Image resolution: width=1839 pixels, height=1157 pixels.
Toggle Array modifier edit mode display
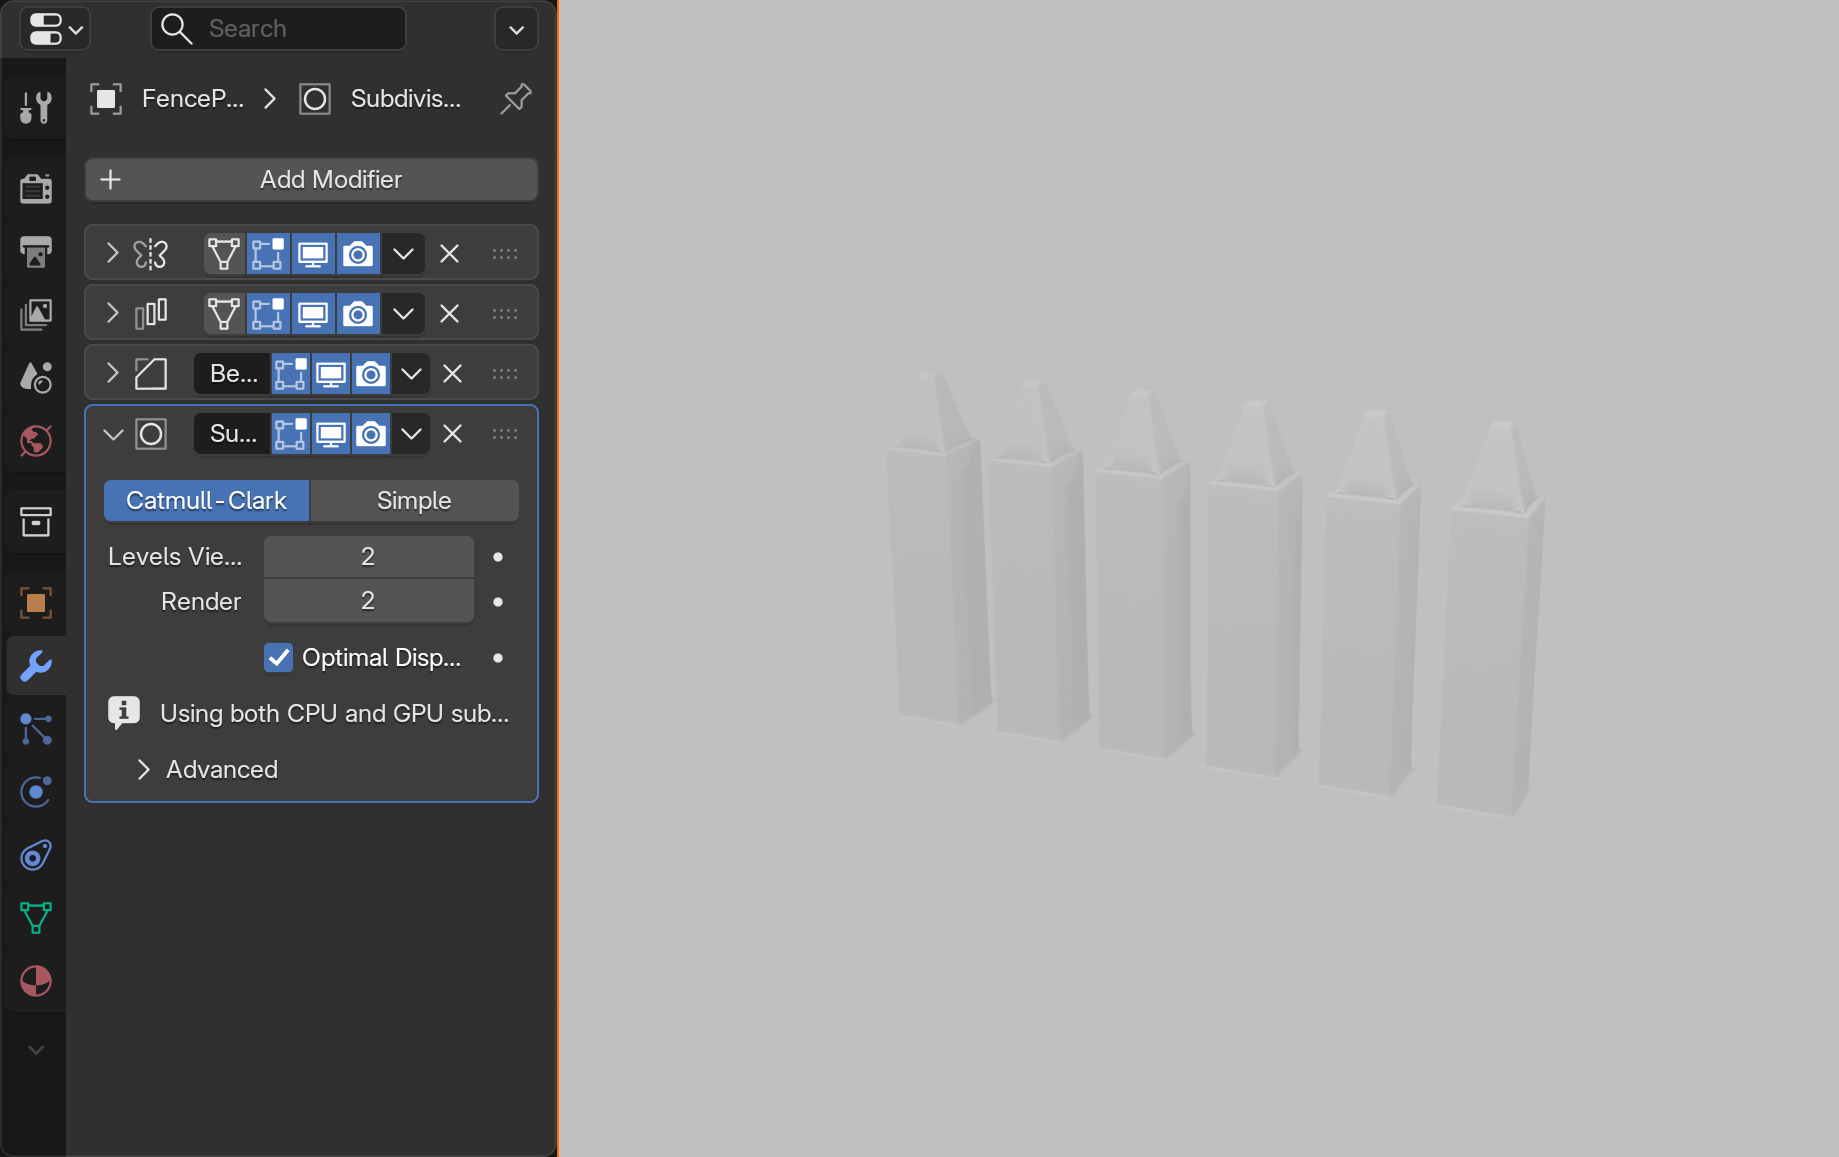coord(268,313)
